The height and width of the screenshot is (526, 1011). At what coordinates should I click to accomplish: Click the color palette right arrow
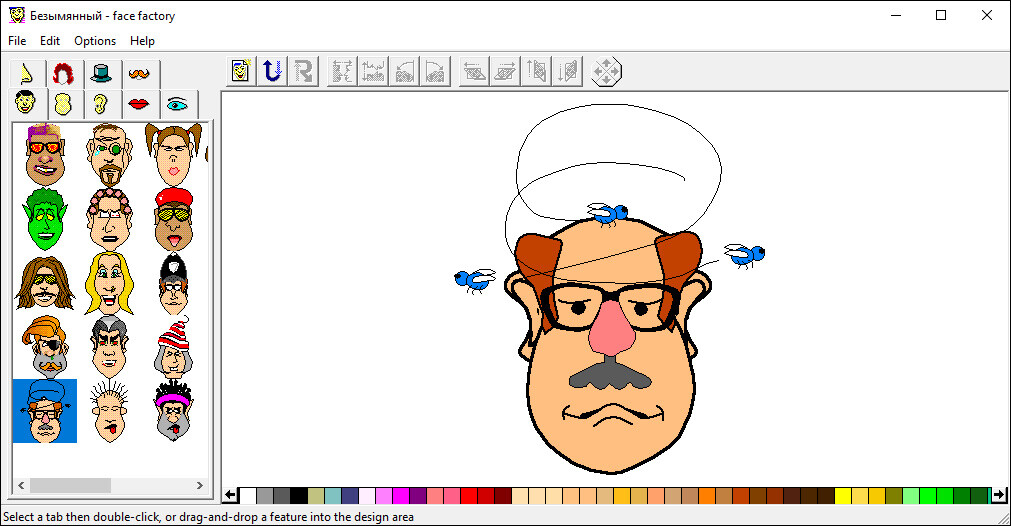[999, 495]
